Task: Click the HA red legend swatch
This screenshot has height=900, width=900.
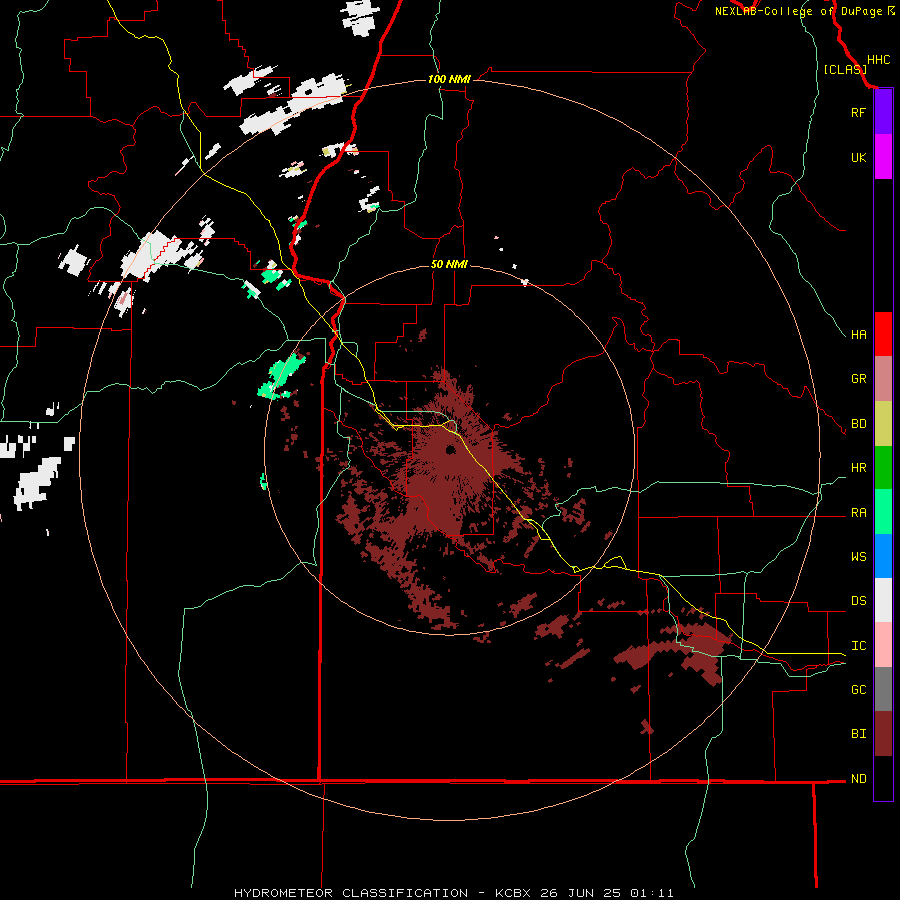Action: [883, 334]
